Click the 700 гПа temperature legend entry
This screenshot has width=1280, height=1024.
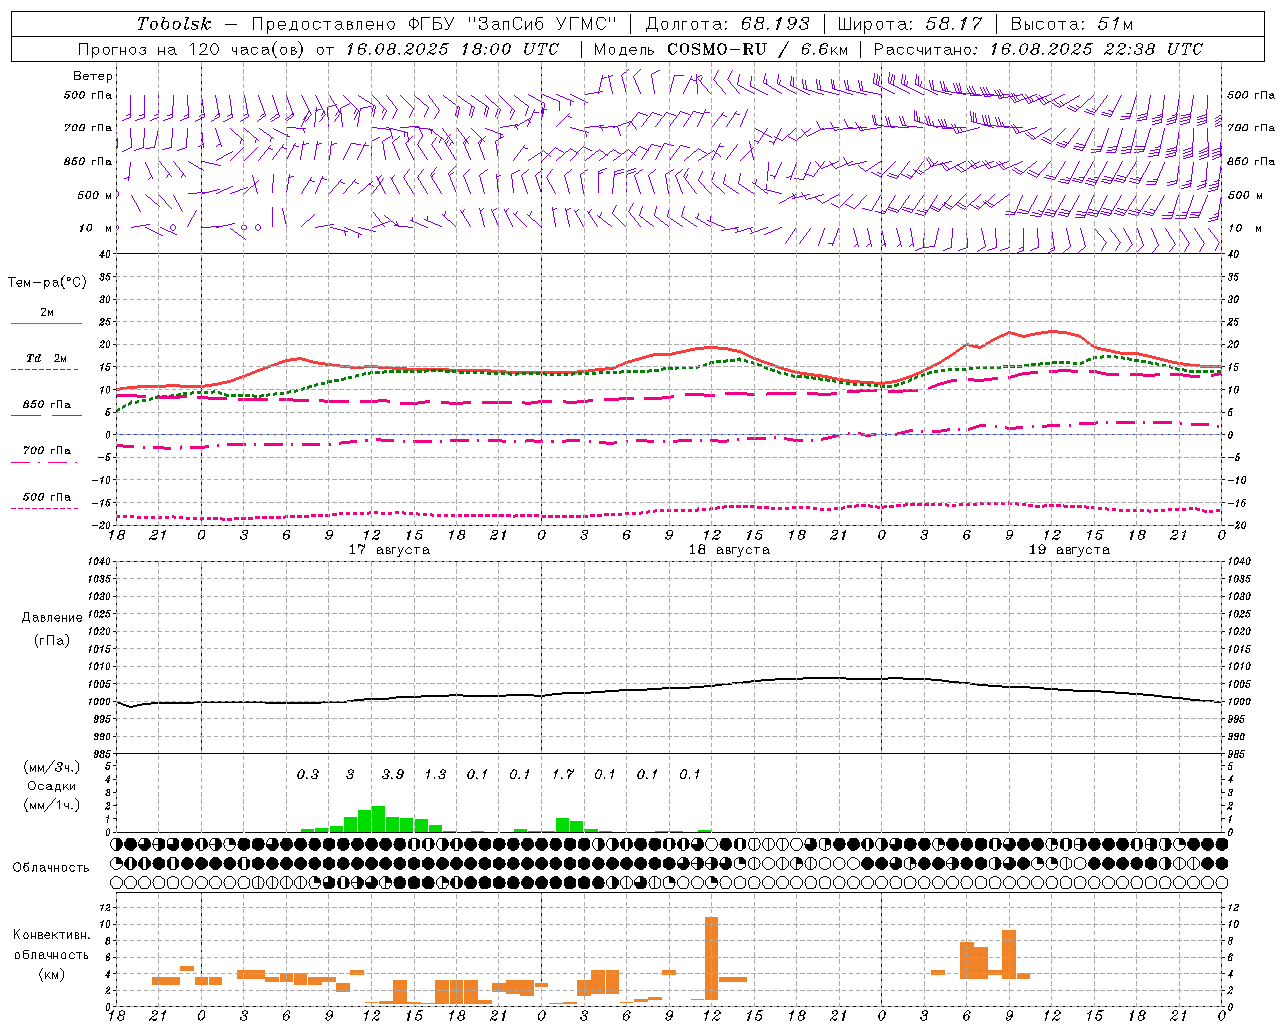coord(46,450)
